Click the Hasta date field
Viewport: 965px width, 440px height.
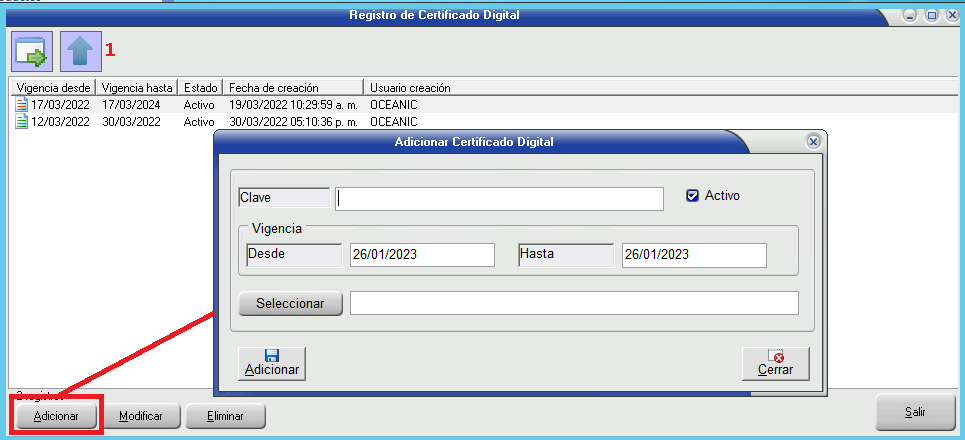(694, 255)
